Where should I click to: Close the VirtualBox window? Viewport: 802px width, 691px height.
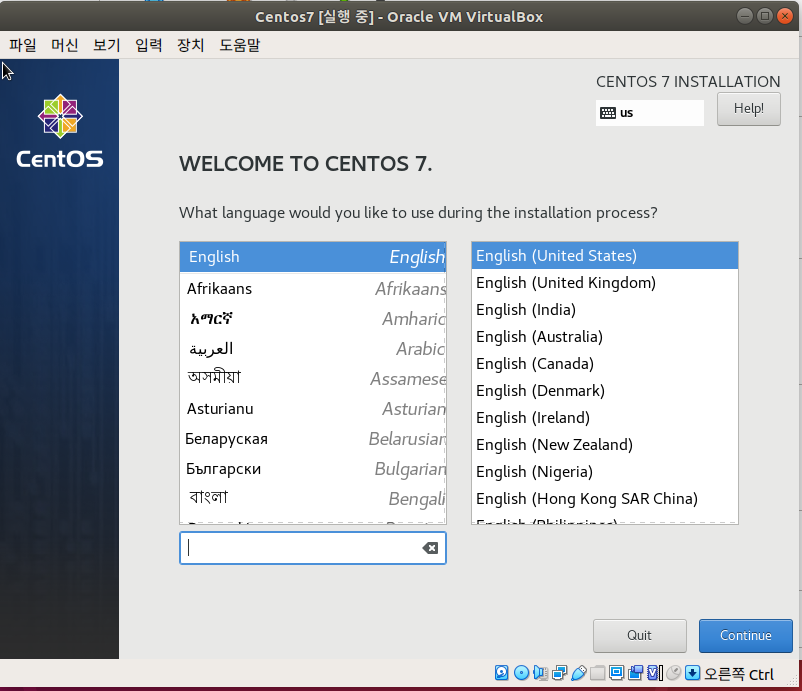(x=785, y=16)
